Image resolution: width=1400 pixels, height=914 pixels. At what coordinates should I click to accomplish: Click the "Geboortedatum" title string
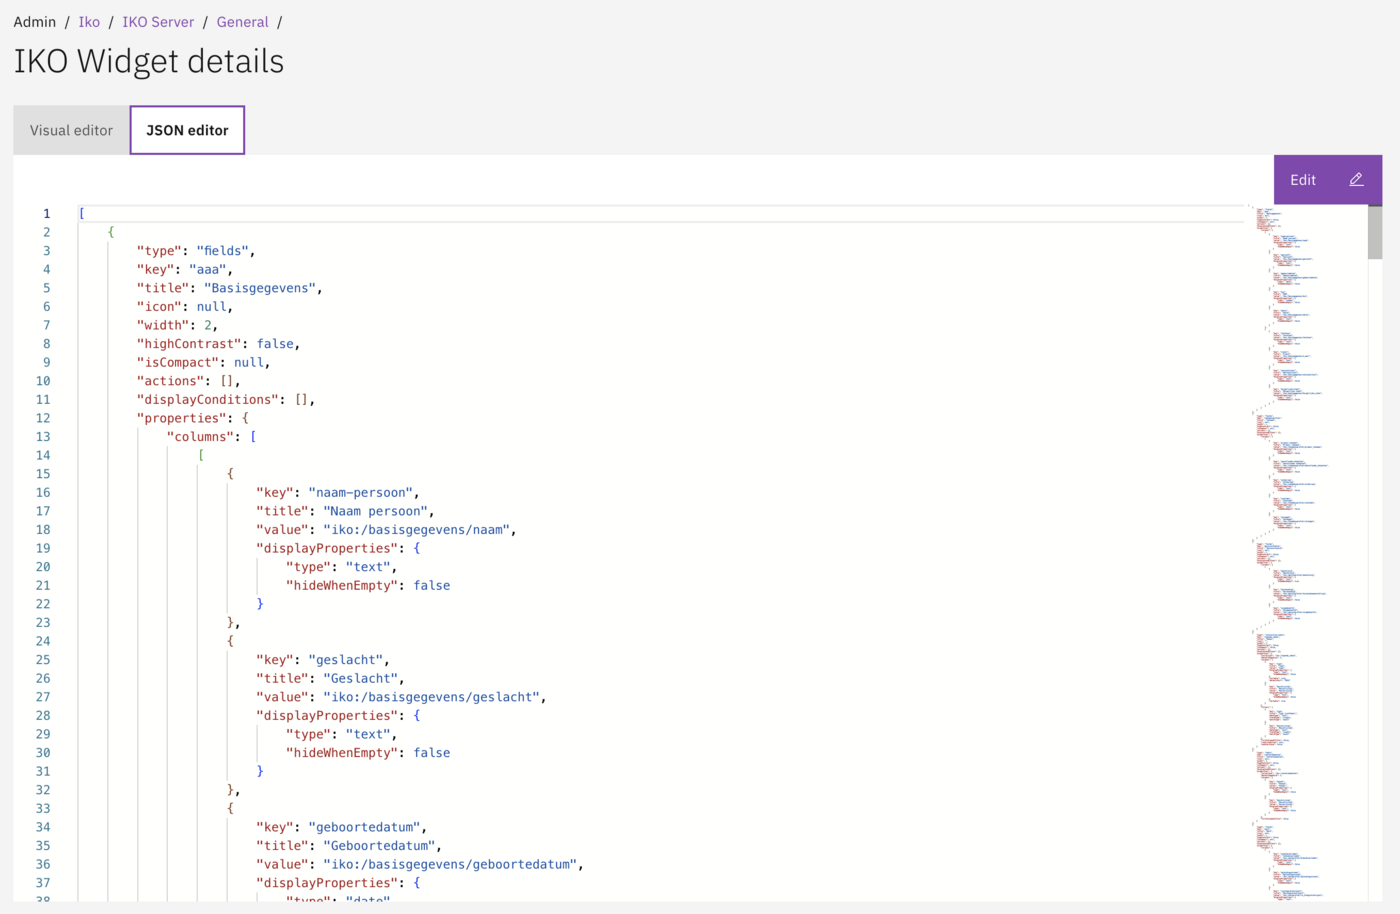pyautogui.click(x=379, y=845)
